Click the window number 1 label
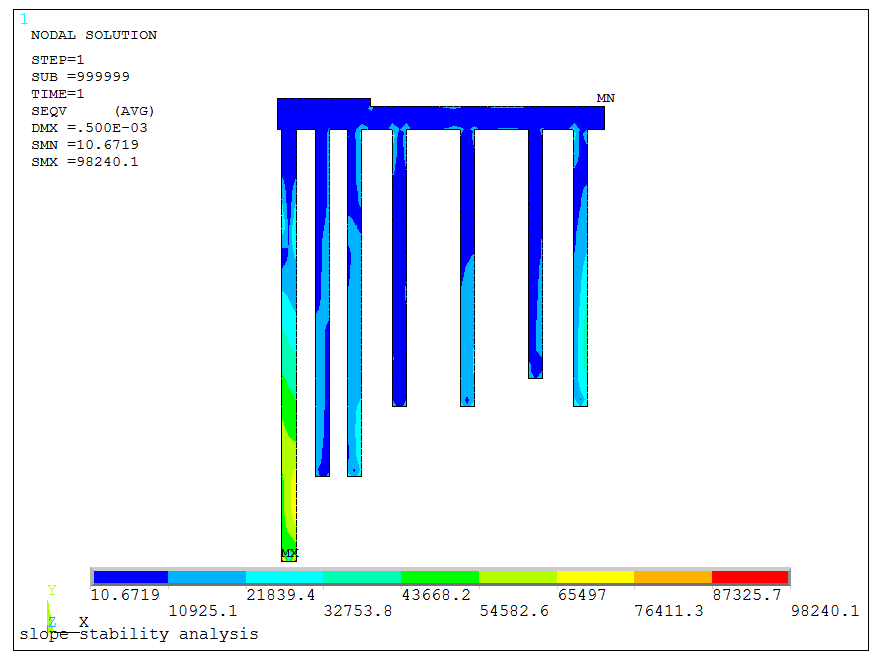 coord(24,19)
